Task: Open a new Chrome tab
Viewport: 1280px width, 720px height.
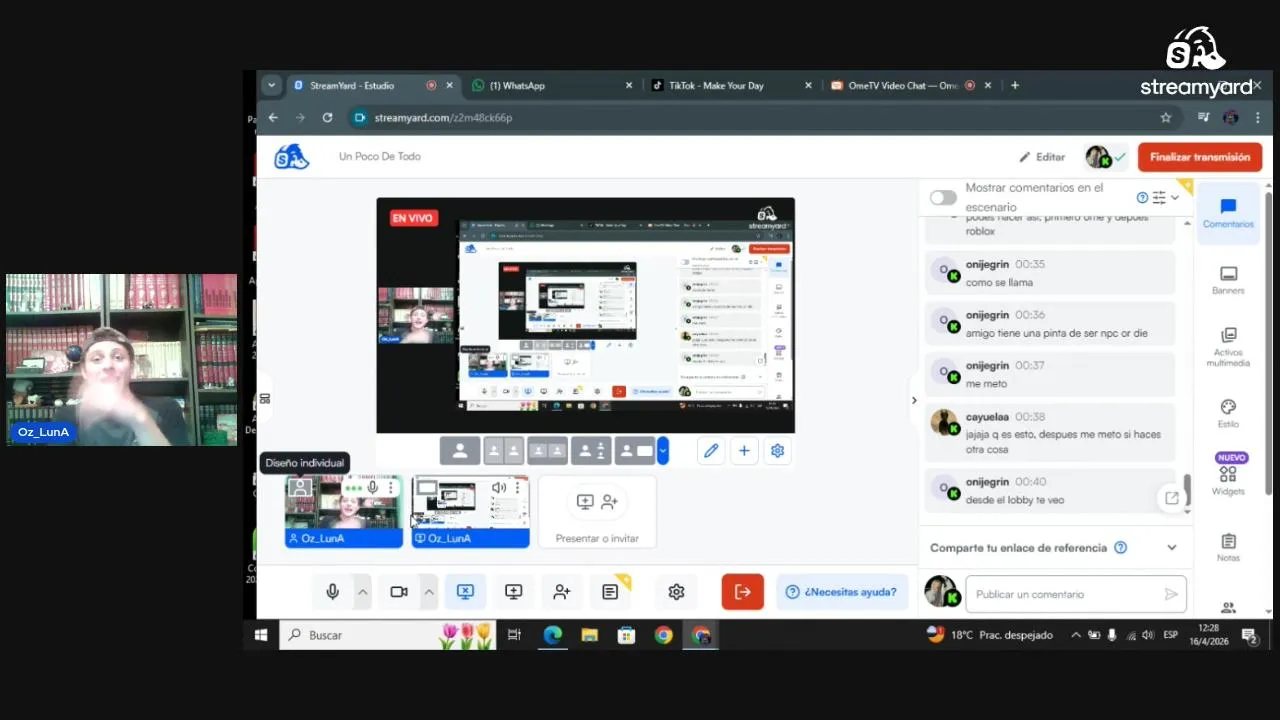Action: coord(1015,85)
